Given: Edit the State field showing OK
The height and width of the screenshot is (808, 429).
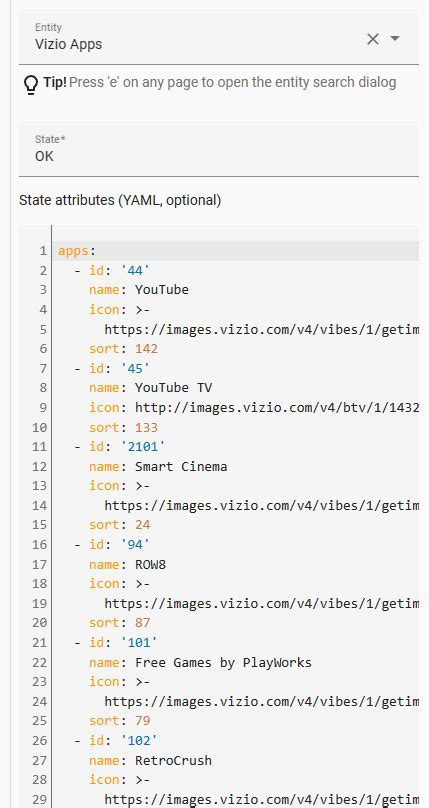Looking at the screenshot, I should click(219, 149).
